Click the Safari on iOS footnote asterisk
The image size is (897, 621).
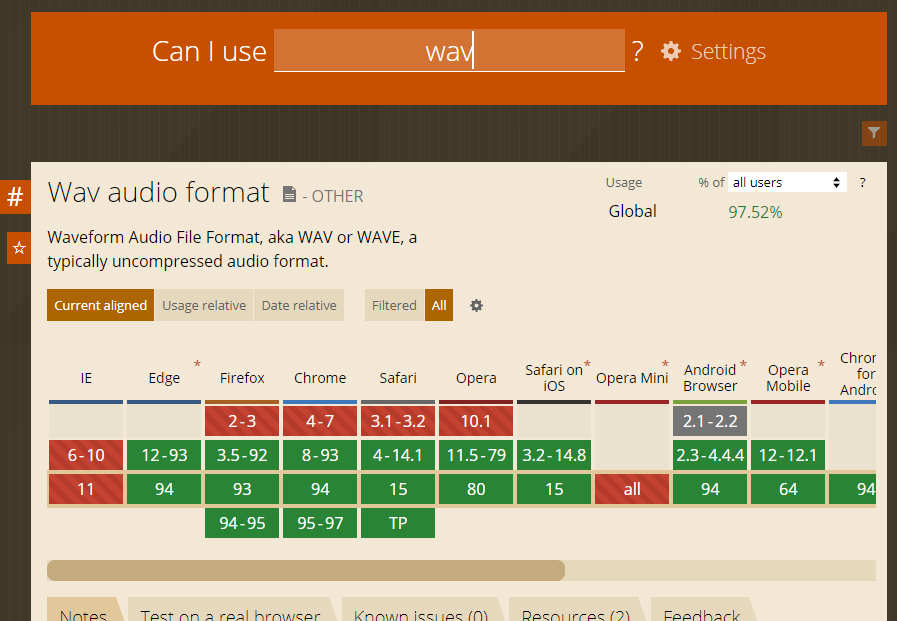click(587, 364)
